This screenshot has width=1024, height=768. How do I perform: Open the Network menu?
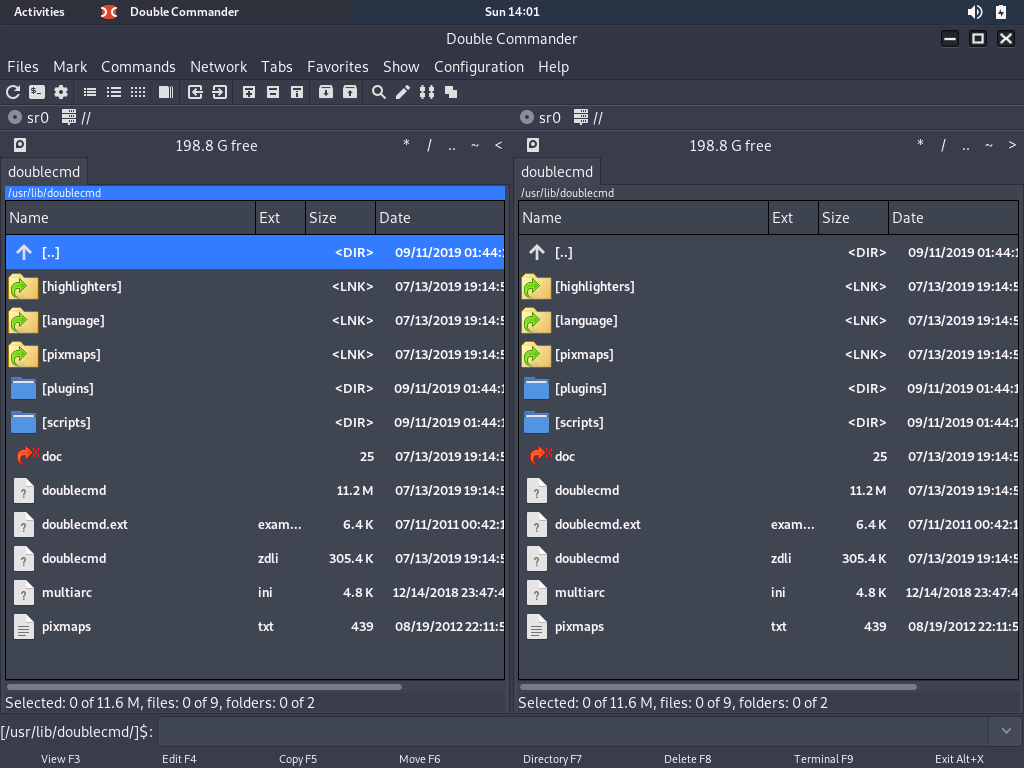coord(219,67)
